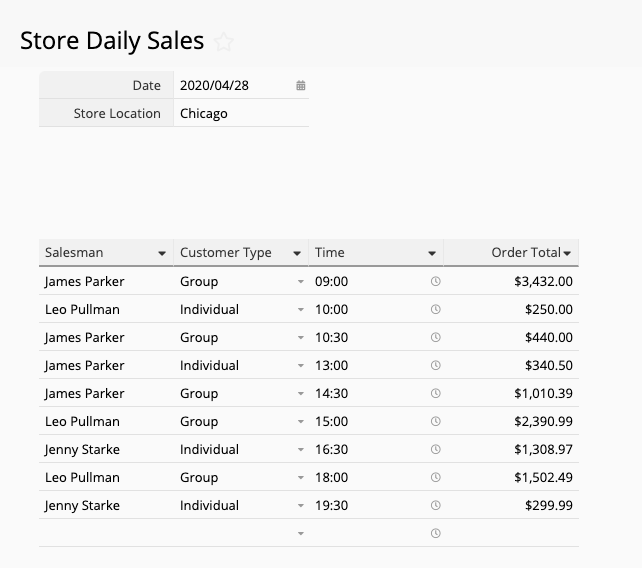Select the $340.50 order total cell
This screenshot has width=642, height=568.
pyautogui.click(x=511, y=365)
